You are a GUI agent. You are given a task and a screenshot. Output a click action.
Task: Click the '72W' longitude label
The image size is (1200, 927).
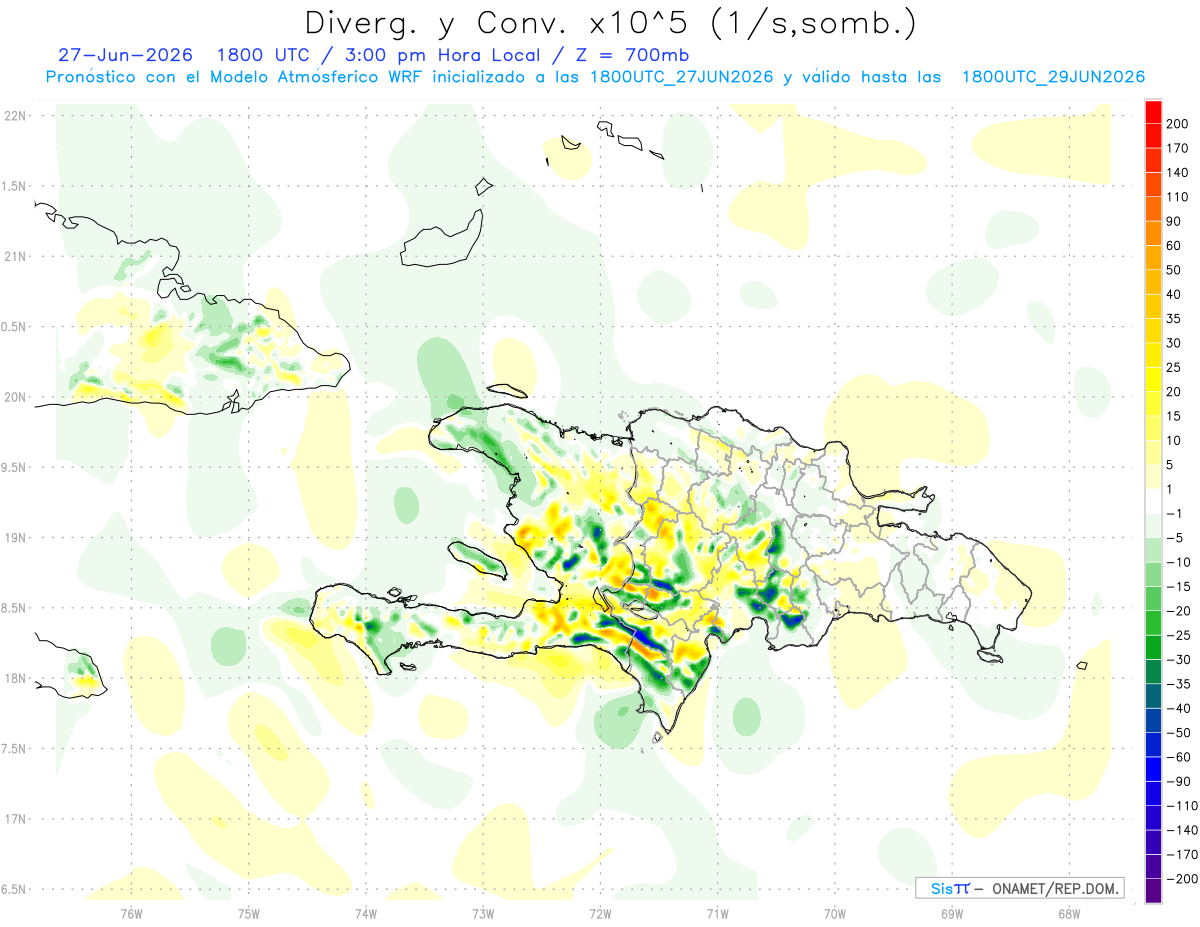click(x=600, y=913)
